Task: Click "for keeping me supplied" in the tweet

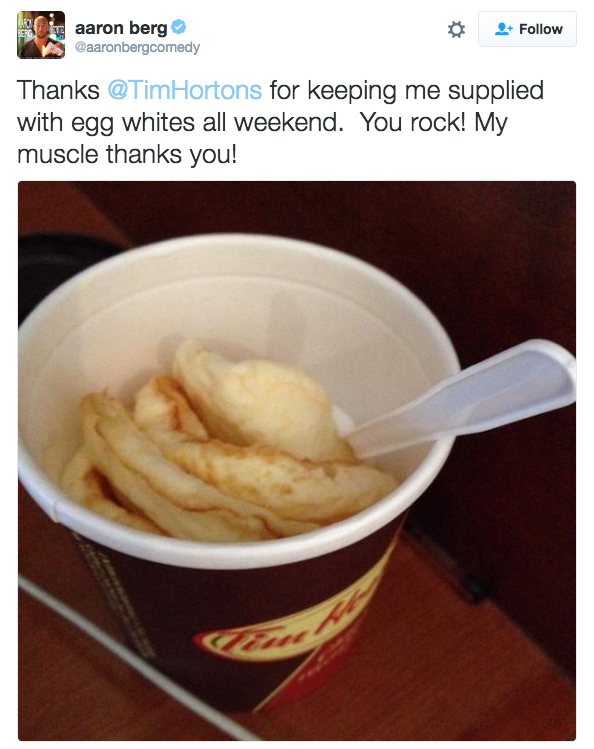Action: pos(407,91)
